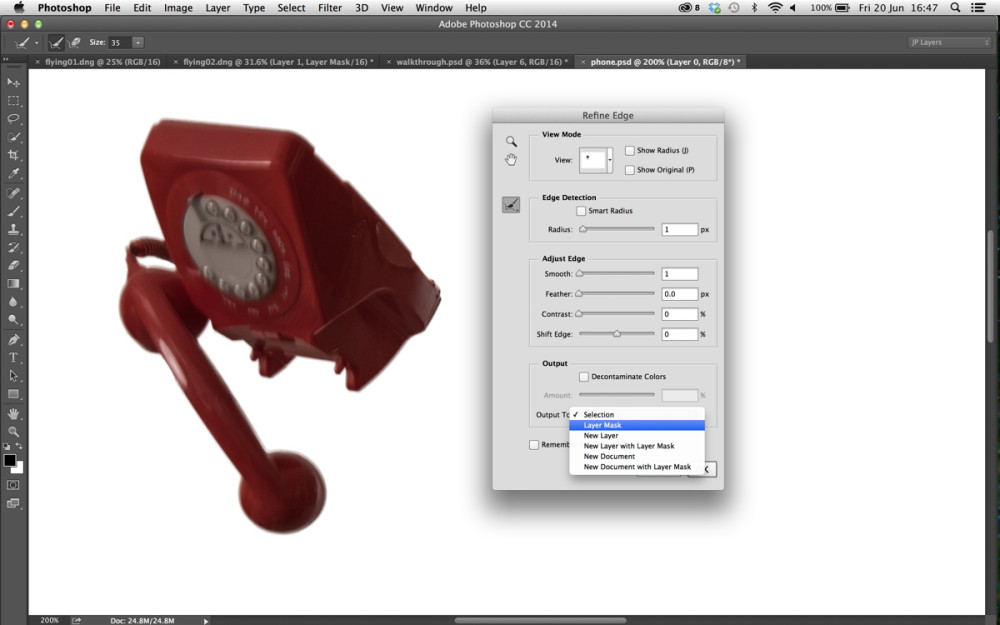Select the Eyedropper tool

[x=13, y=173]
